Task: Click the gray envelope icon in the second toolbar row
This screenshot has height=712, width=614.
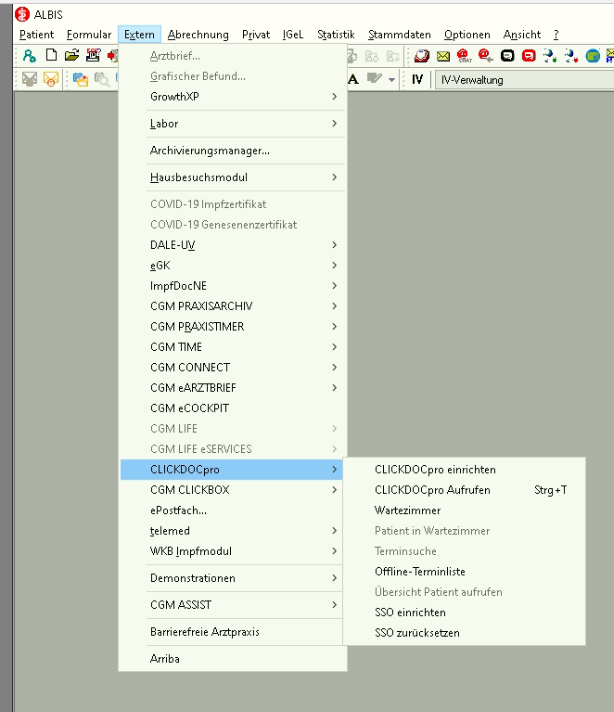Action: tap(30, 79)
